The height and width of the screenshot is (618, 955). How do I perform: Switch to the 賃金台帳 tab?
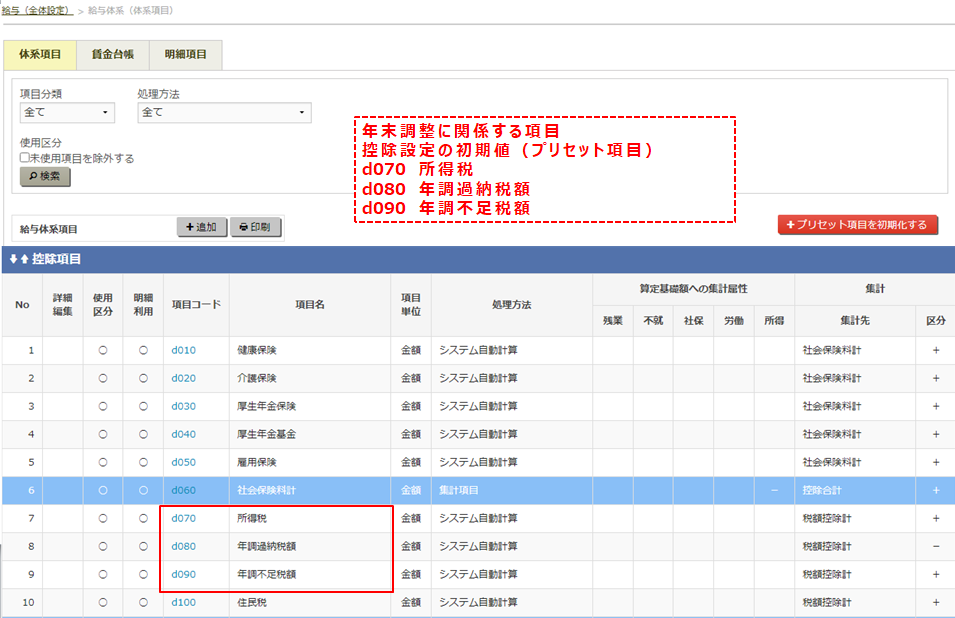[113, 54]
